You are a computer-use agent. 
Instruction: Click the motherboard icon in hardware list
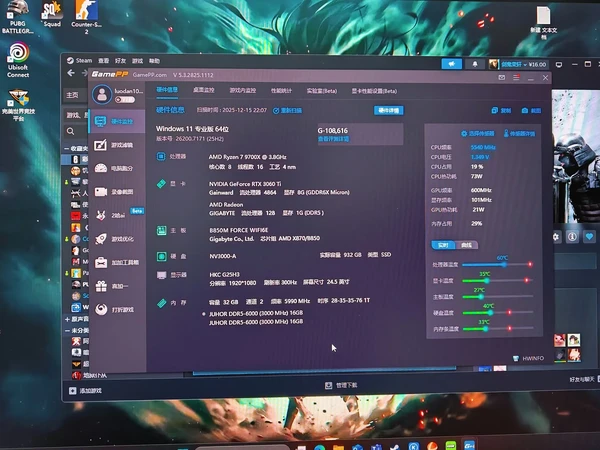(161, 230)
